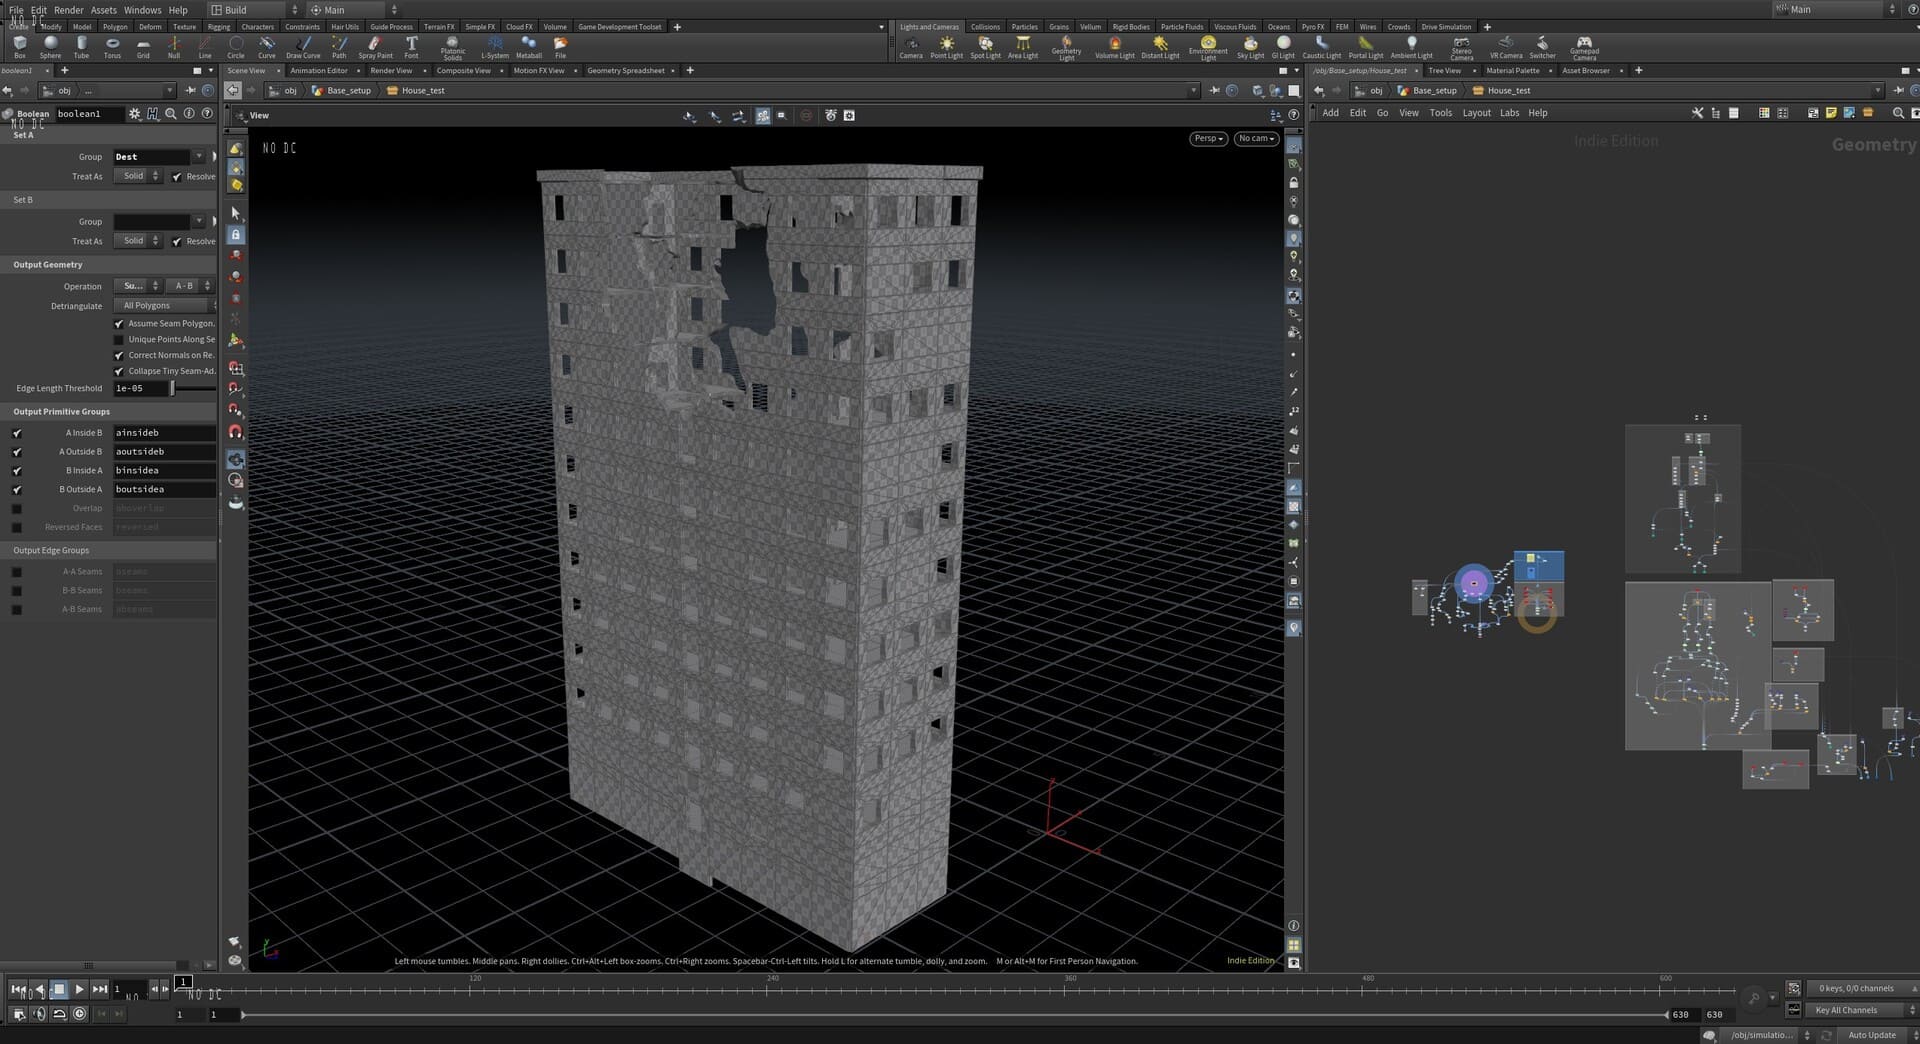Open Detriangulate All Polygons dropdown
The height and width of the screenshot is (1044, 1920).
(165, 306)
